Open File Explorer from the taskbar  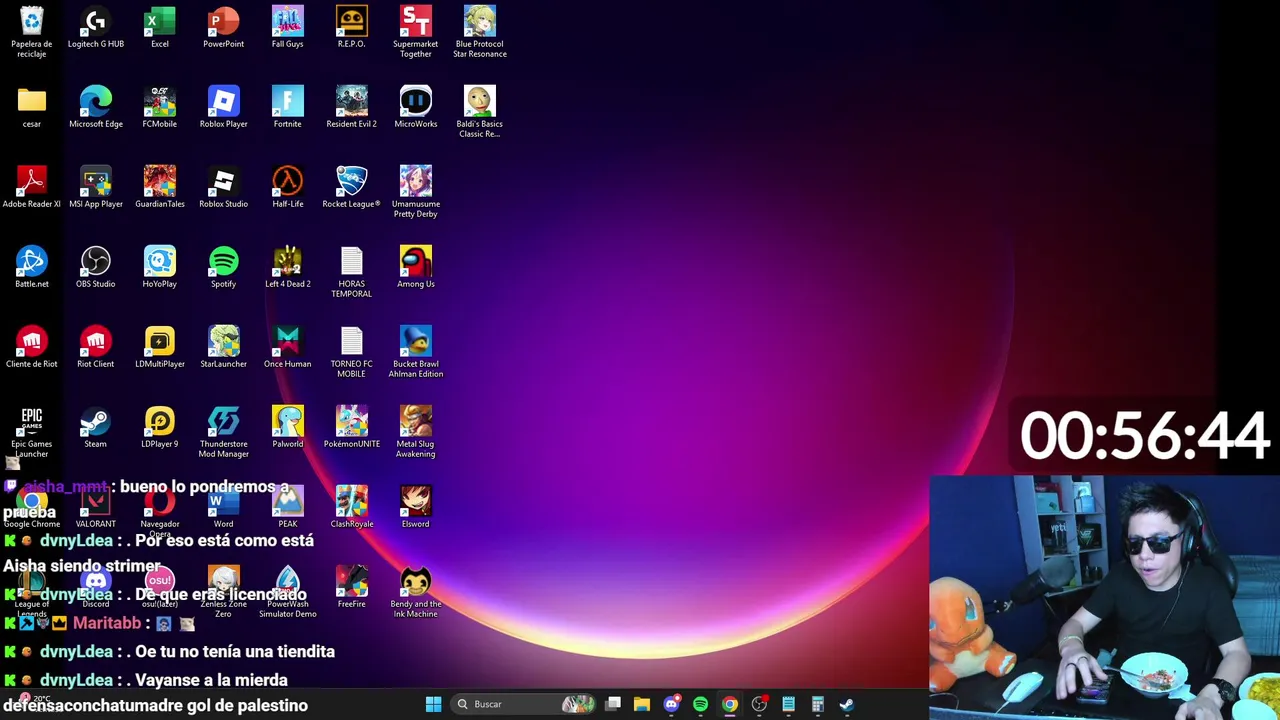(642, 704)
